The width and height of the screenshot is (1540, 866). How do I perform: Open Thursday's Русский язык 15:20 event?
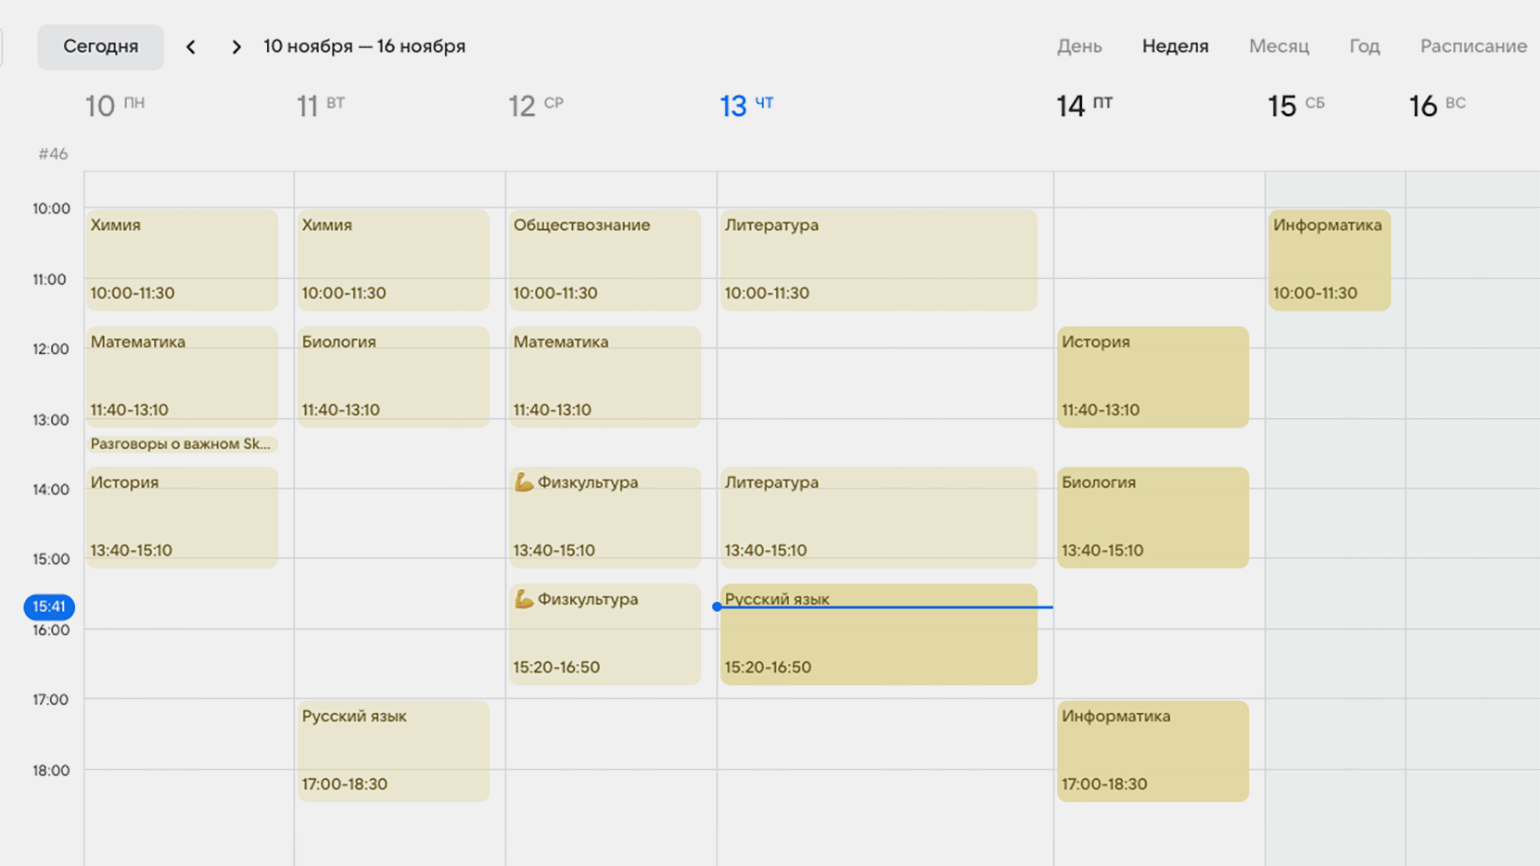[878, 640]
